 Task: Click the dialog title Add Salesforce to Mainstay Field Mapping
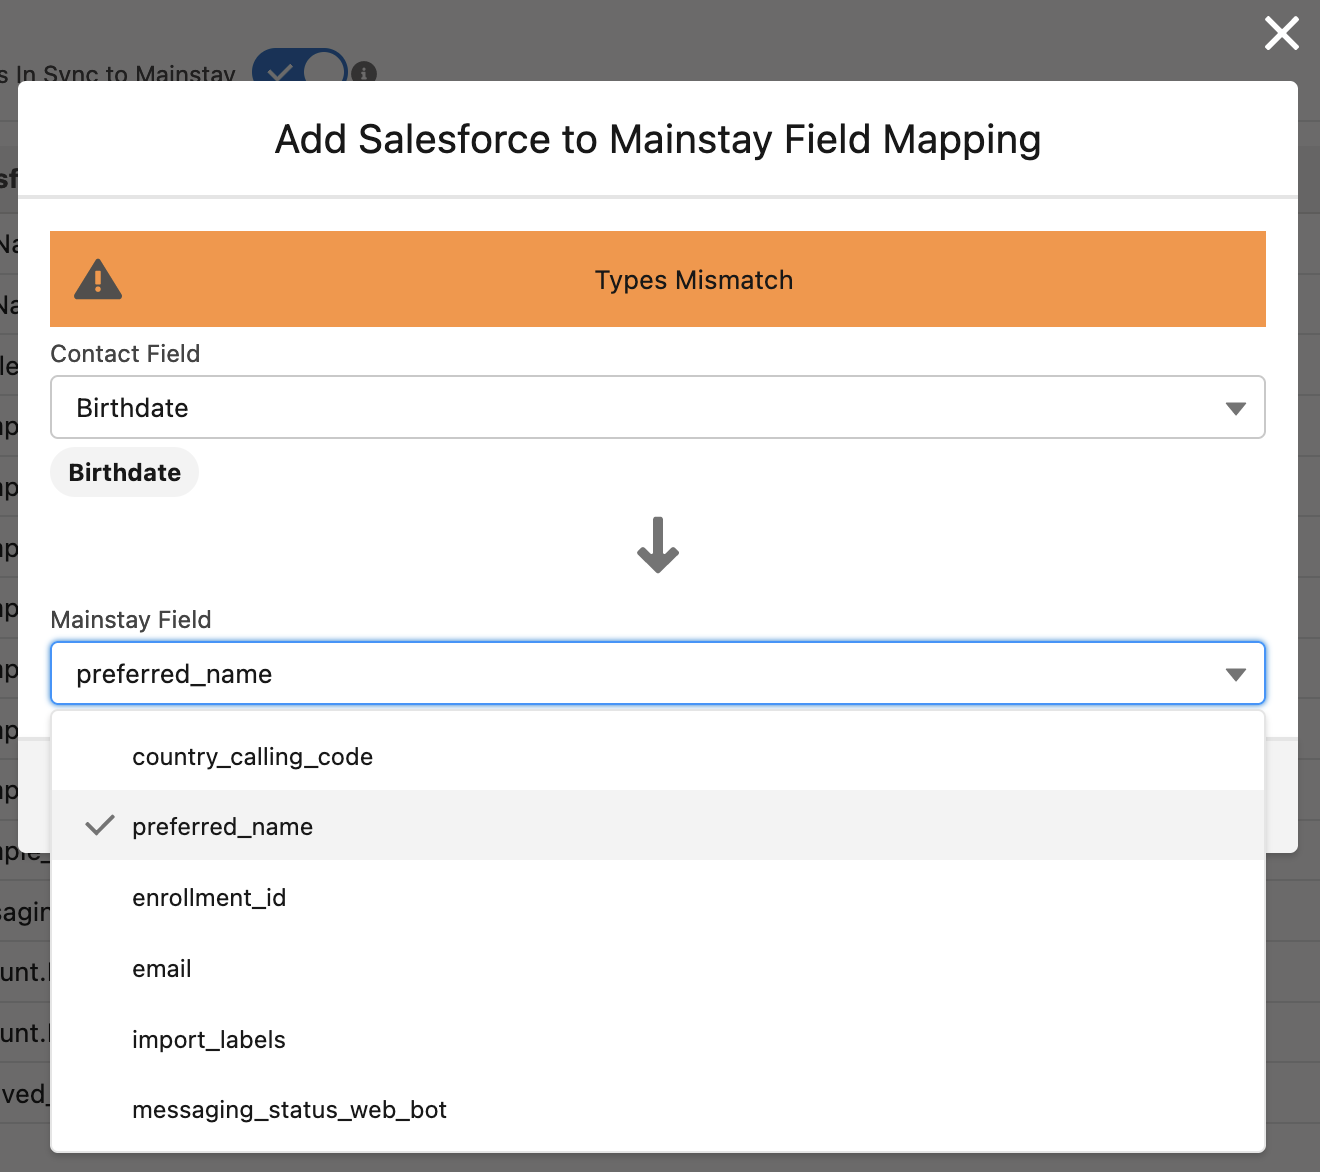658,139
